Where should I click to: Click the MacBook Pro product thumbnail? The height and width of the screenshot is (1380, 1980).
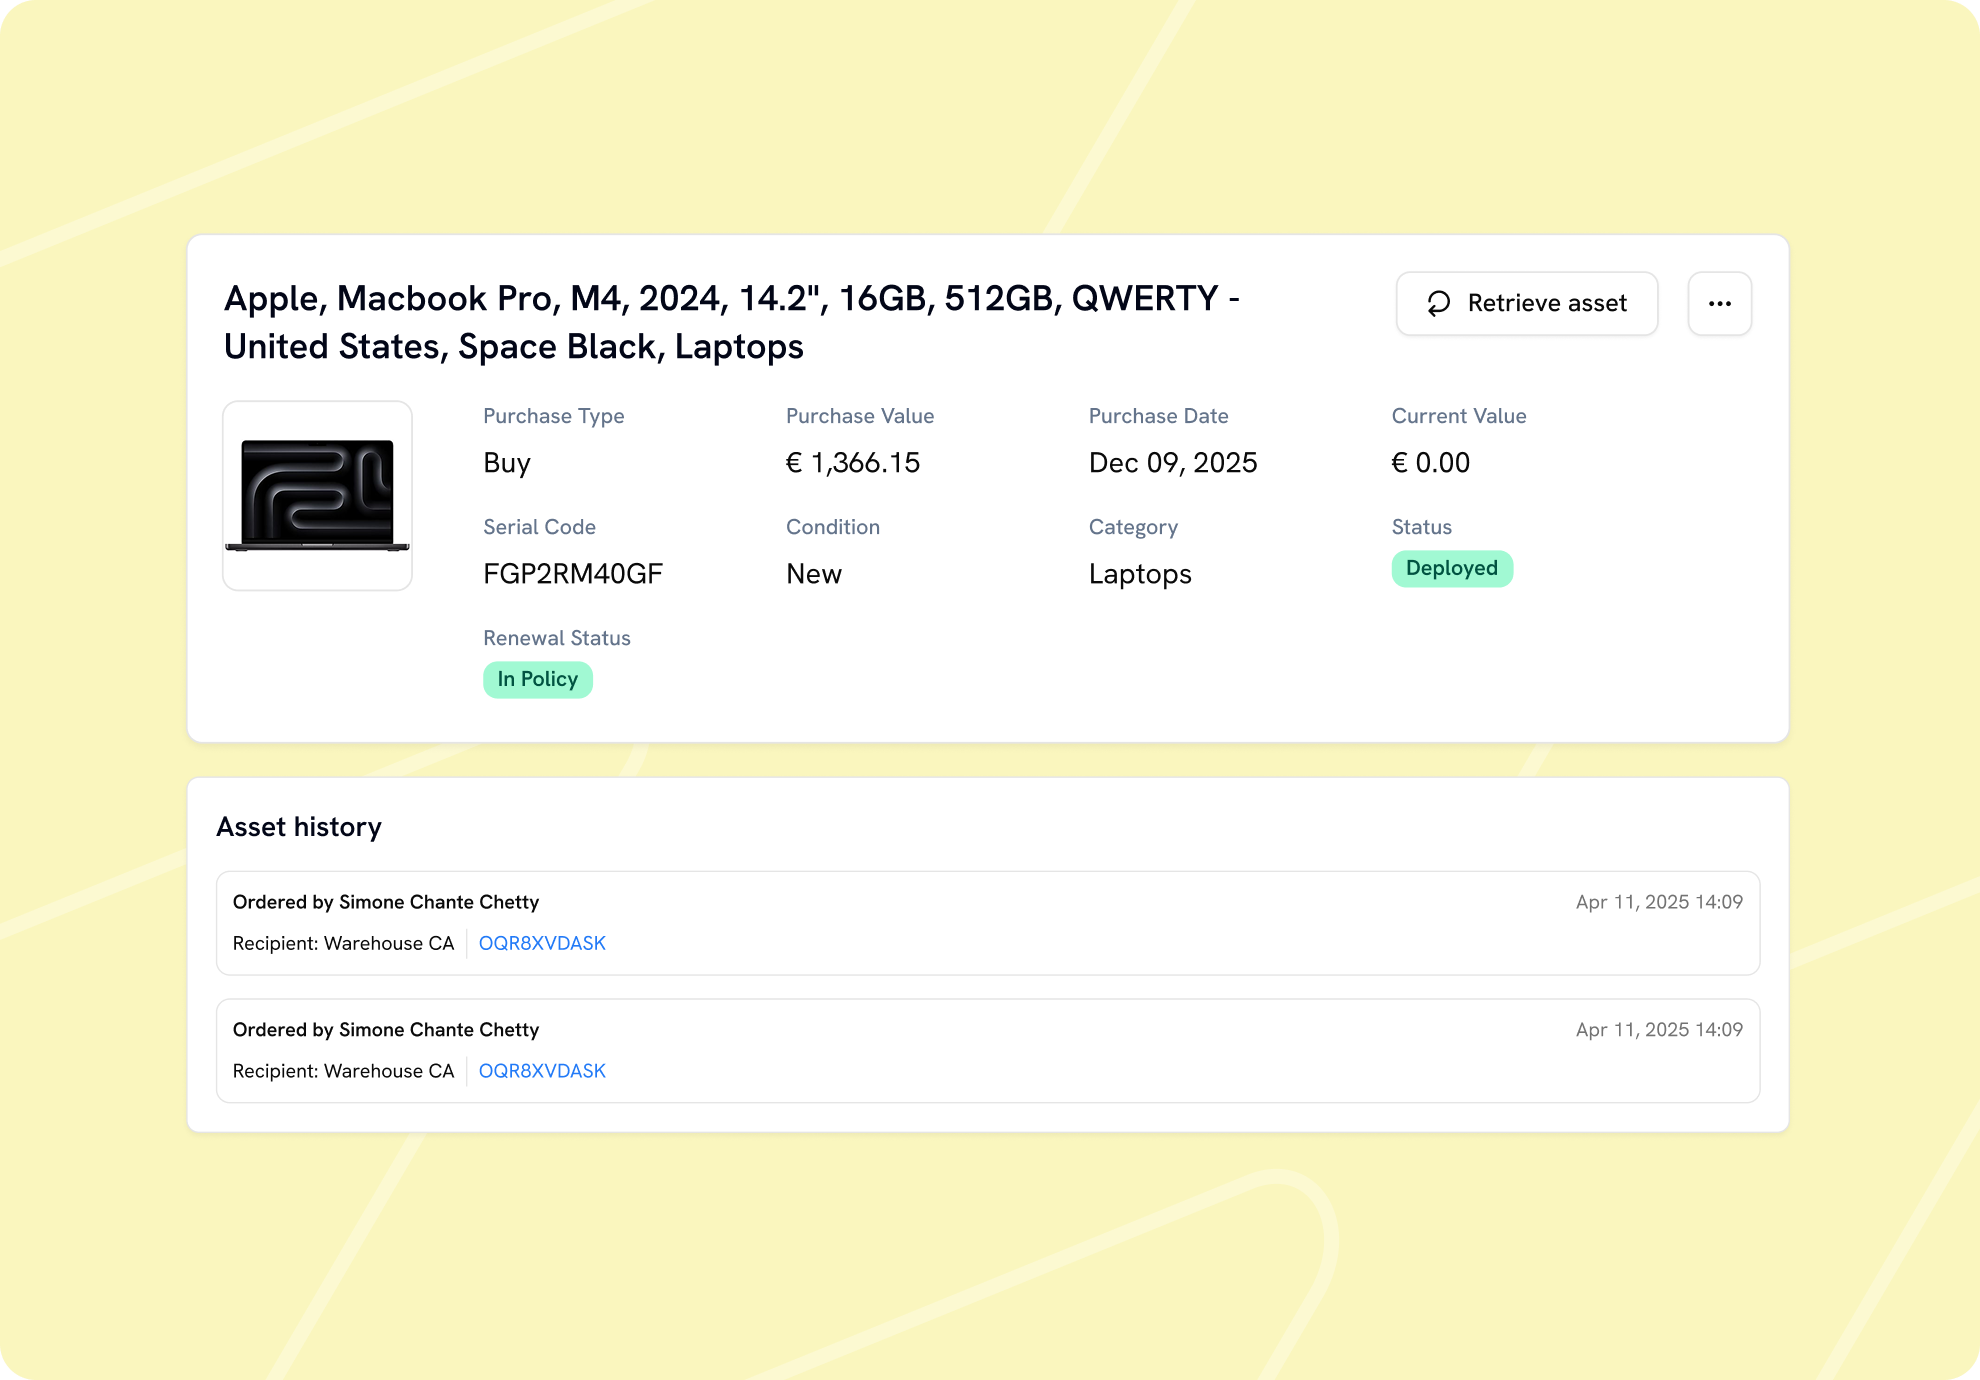tap(317, 496)
